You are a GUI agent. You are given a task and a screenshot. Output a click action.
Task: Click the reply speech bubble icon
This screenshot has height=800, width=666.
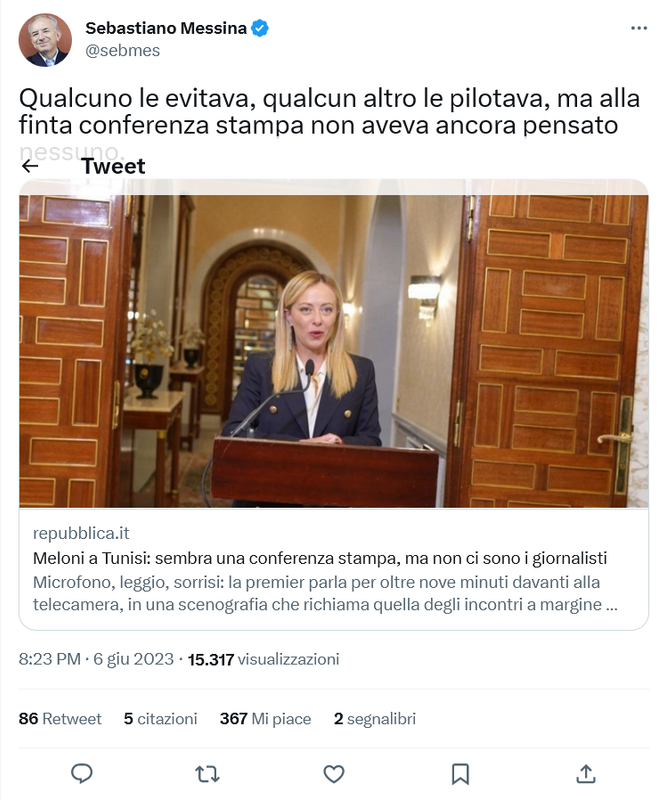[x=82, y=773]
